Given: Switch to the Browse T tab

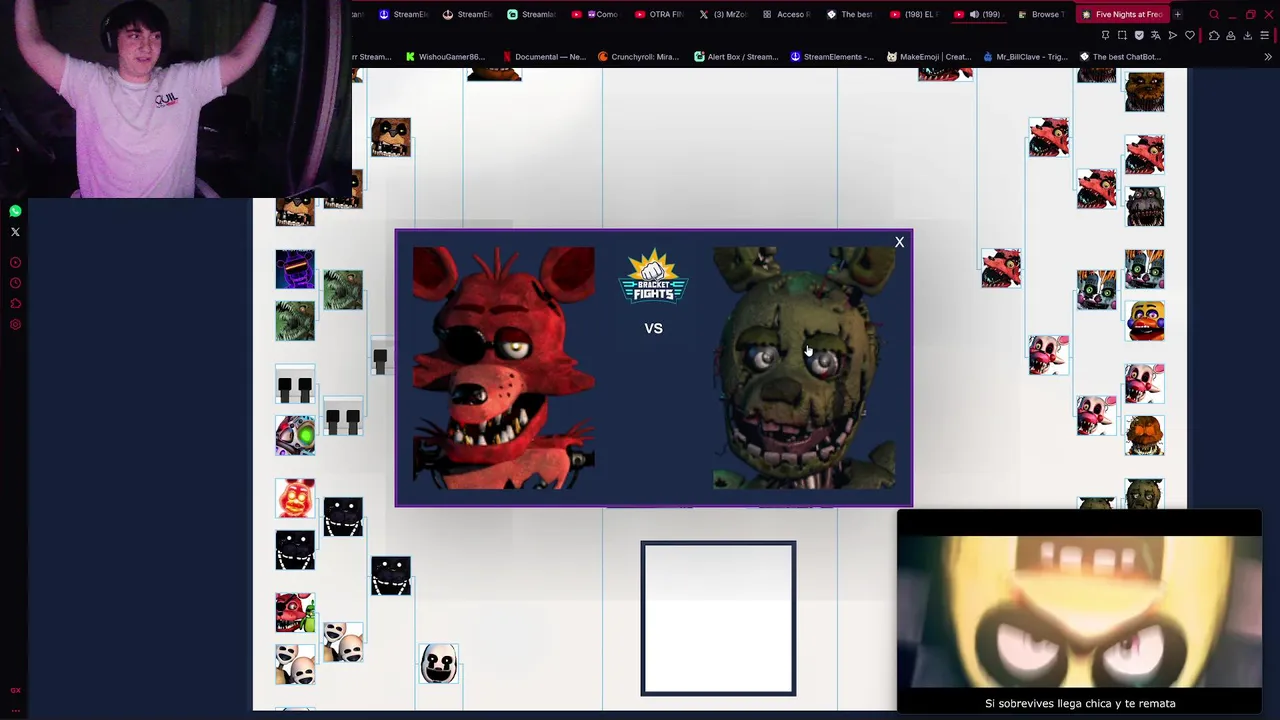Looking at the screenshot, I should pyautogui.click(x=1040, y=14).
